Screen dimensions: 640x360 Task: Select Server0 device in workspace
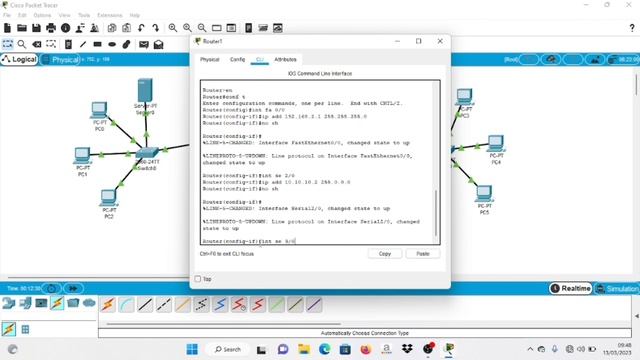(145, 91)
